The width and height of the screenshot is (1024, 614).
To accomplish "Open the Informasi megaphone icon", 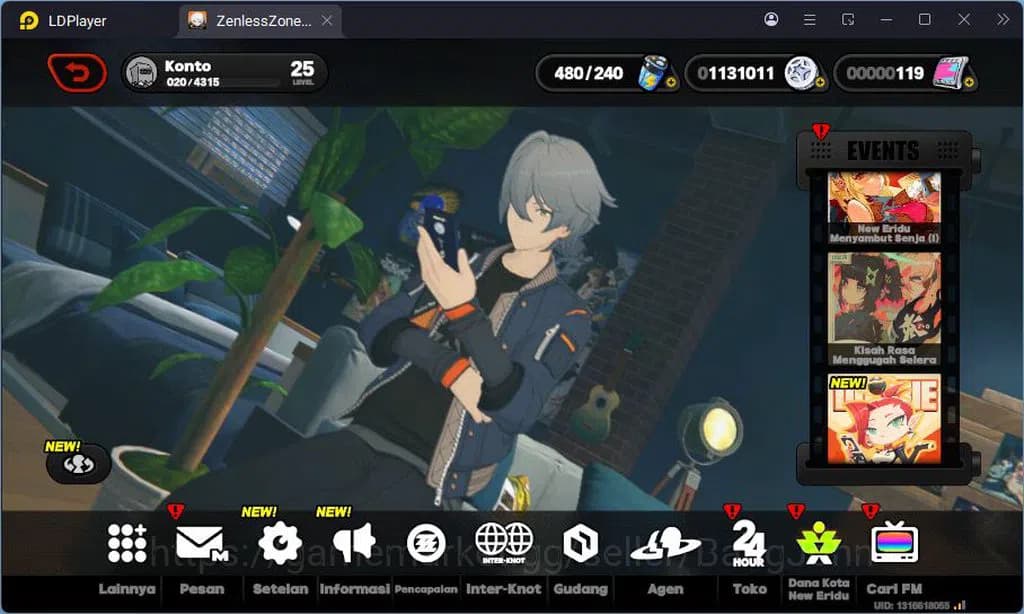I will (355, 543).
